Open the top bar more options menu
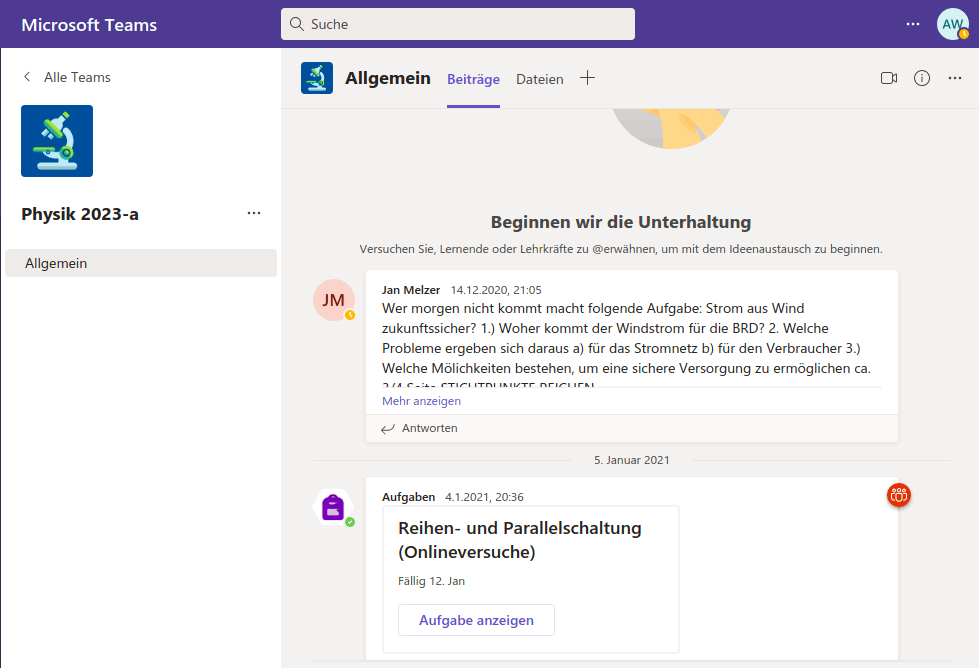979x668 pixels. pyautogui.click(x=913, y=24)
